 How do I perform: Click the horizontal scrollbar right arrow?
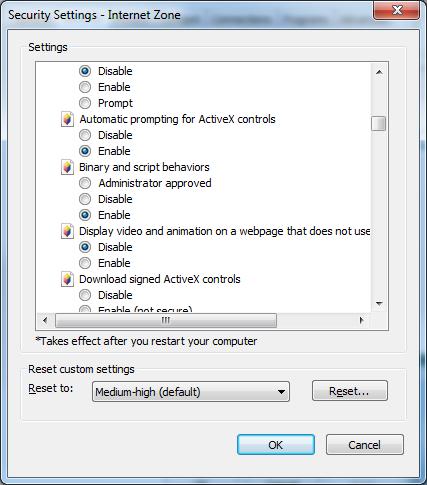coord(361,320)
